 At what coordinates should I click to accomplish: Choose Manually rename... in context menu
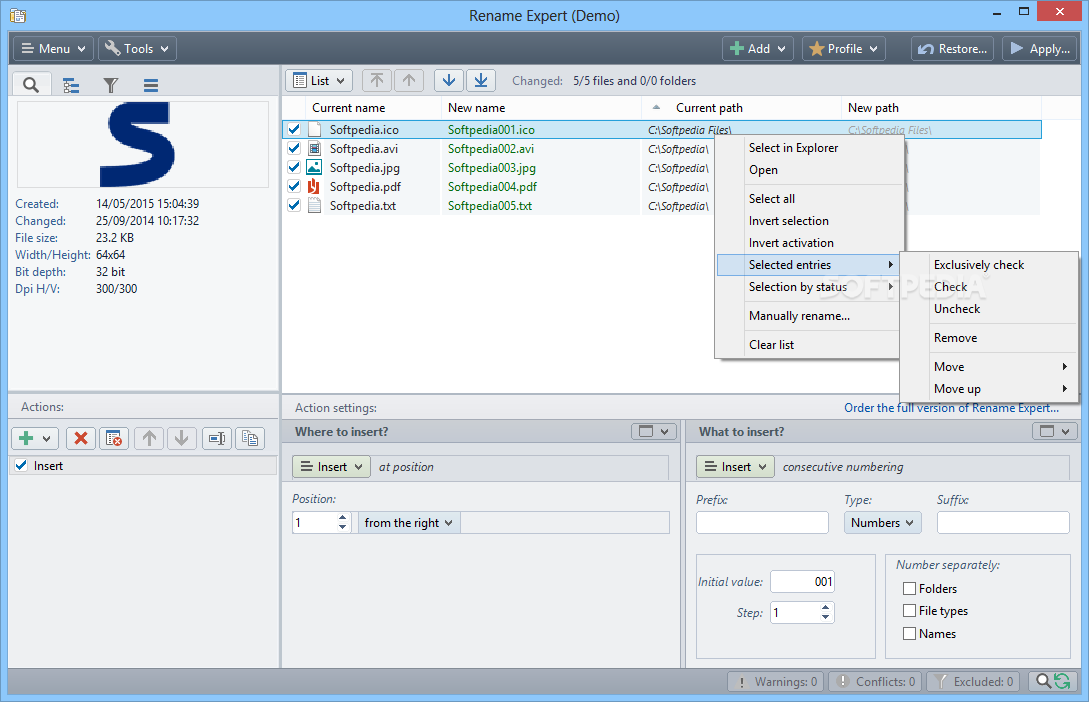tap(799, 316)
